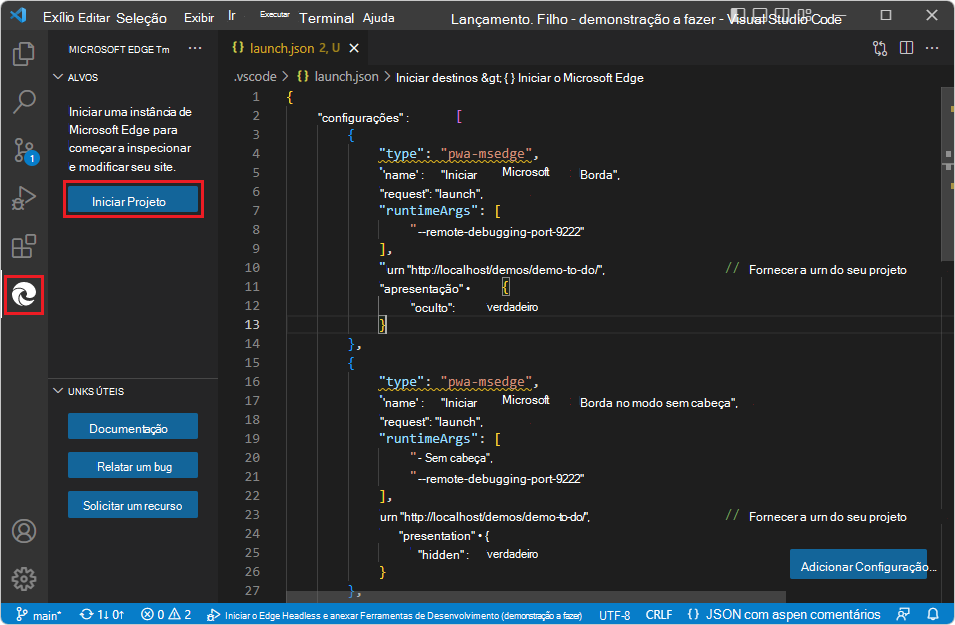Collapse the ALVOS section
This screenshot has width=955, height=625.
tap(76, 77)
